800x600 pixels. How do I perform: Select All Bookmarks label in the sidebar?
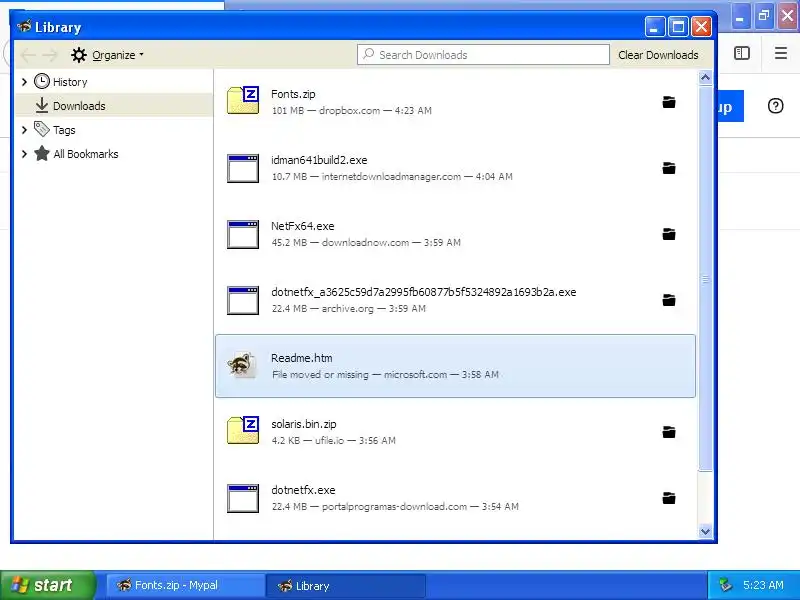pos(85,154)
